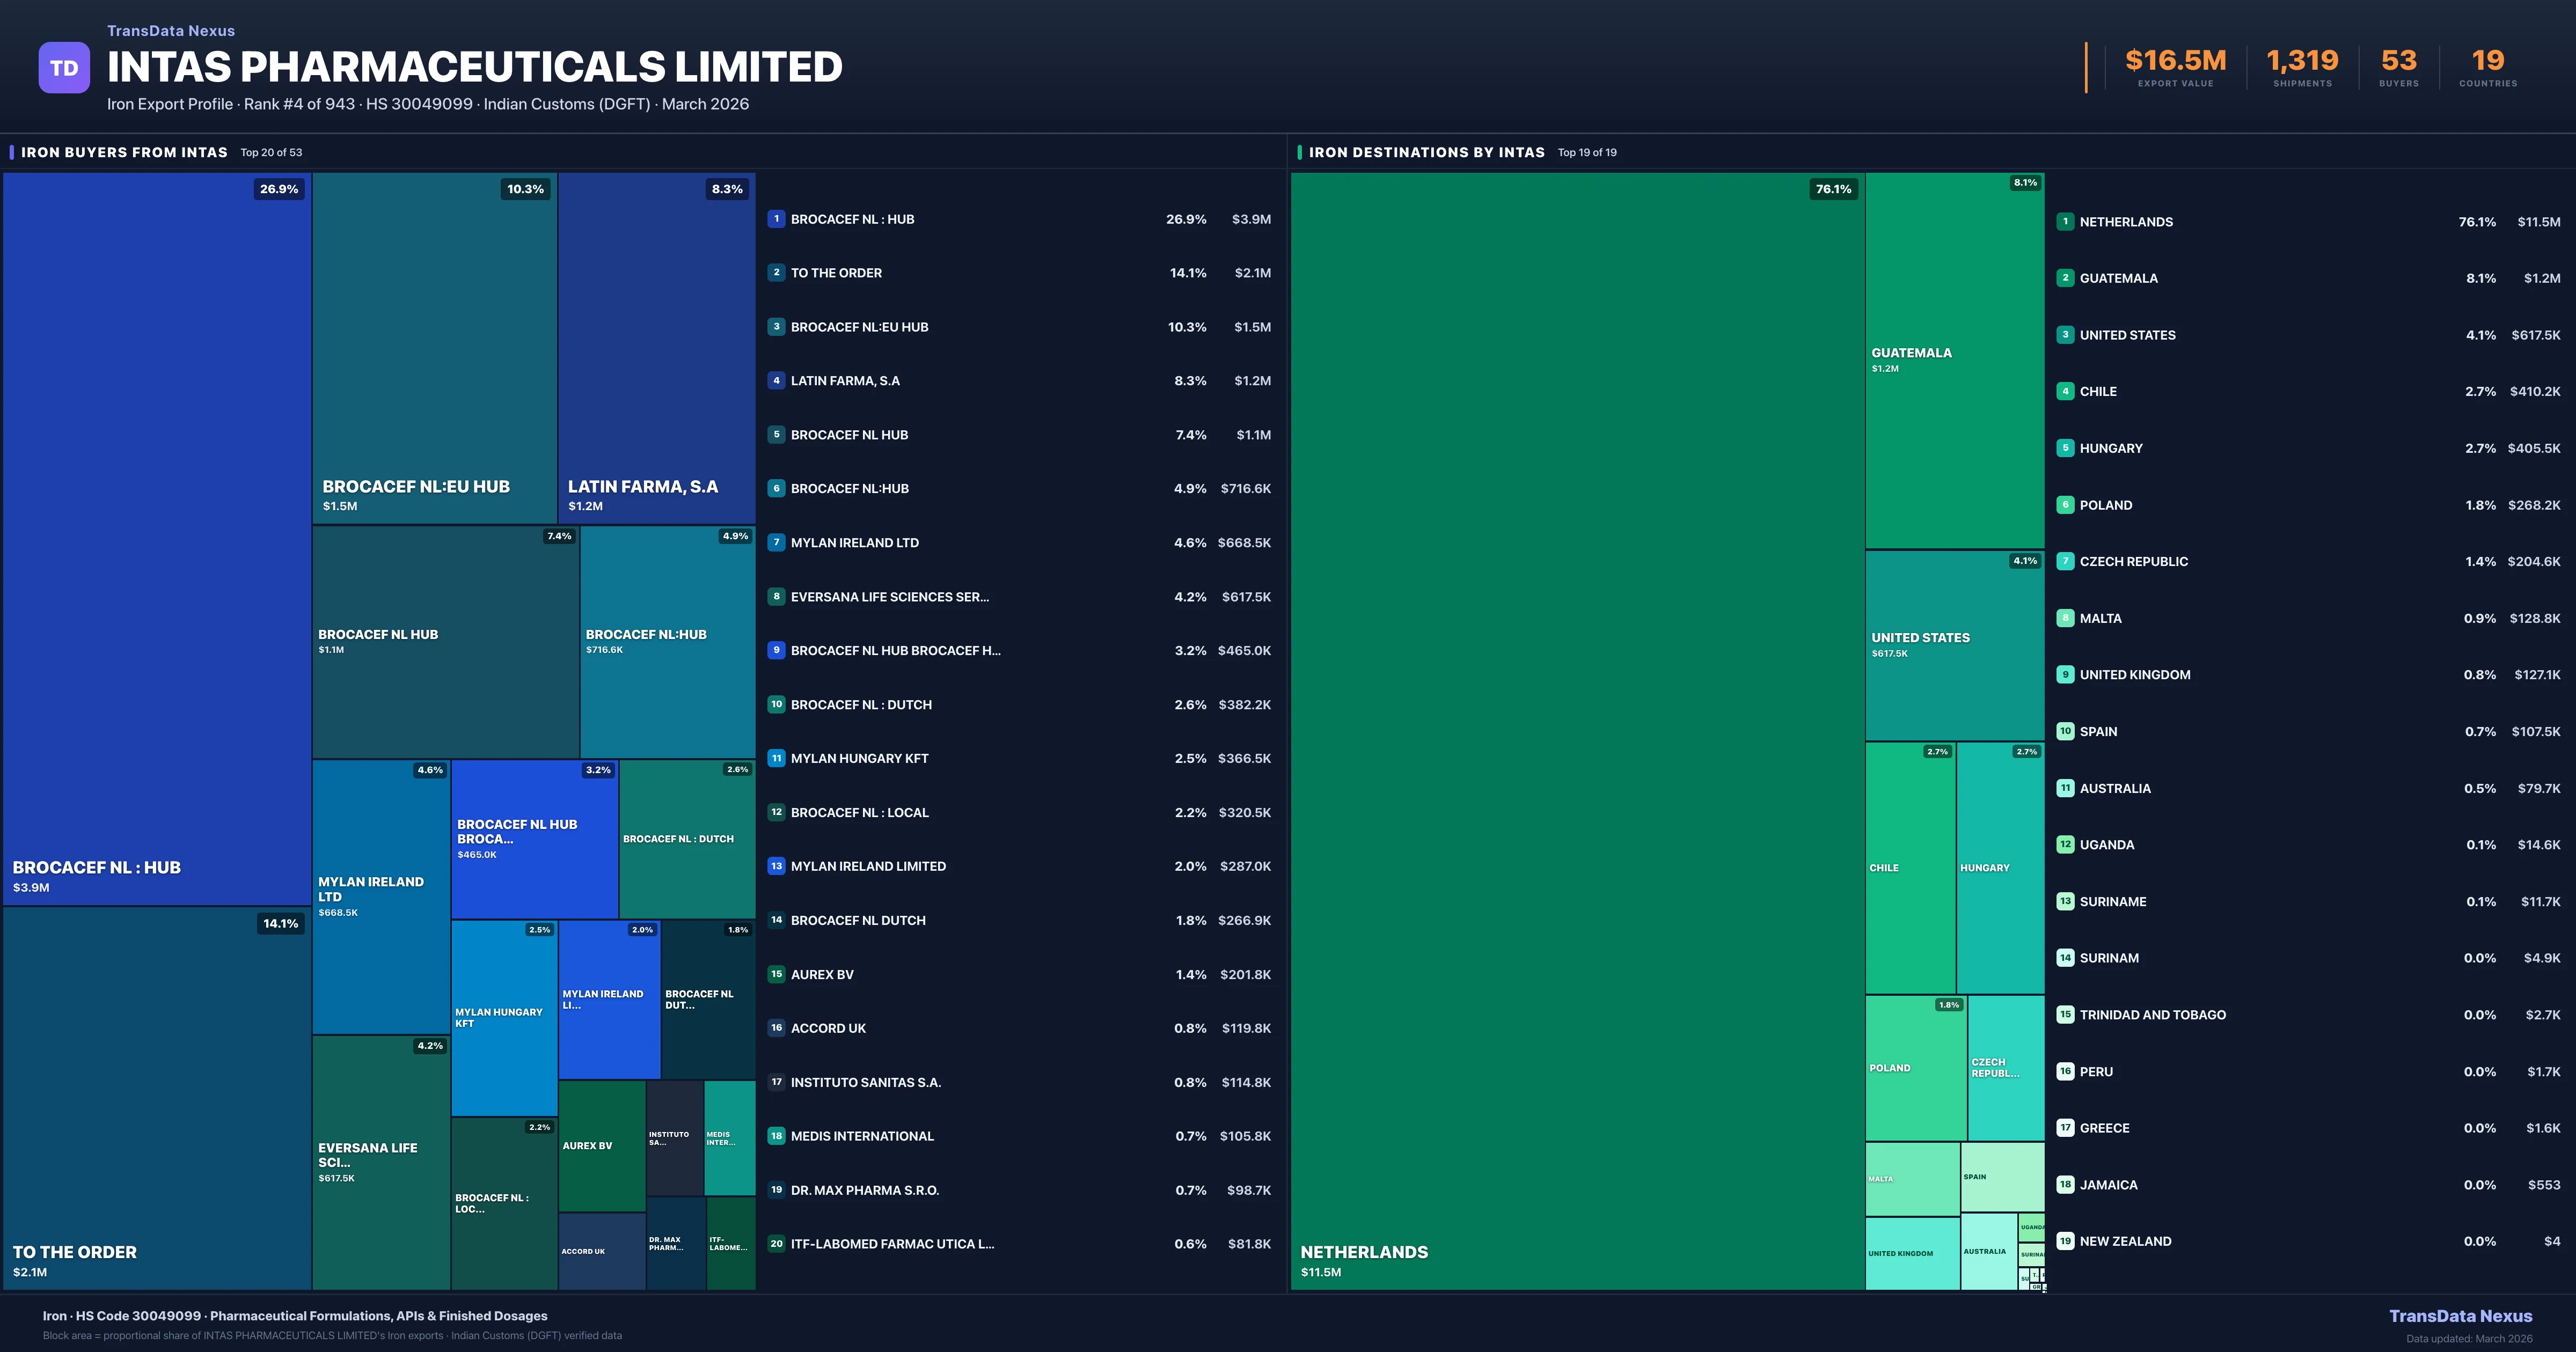
Task: Click rank badge 15 beside AUREX BV
Action: tap(776, 974)
